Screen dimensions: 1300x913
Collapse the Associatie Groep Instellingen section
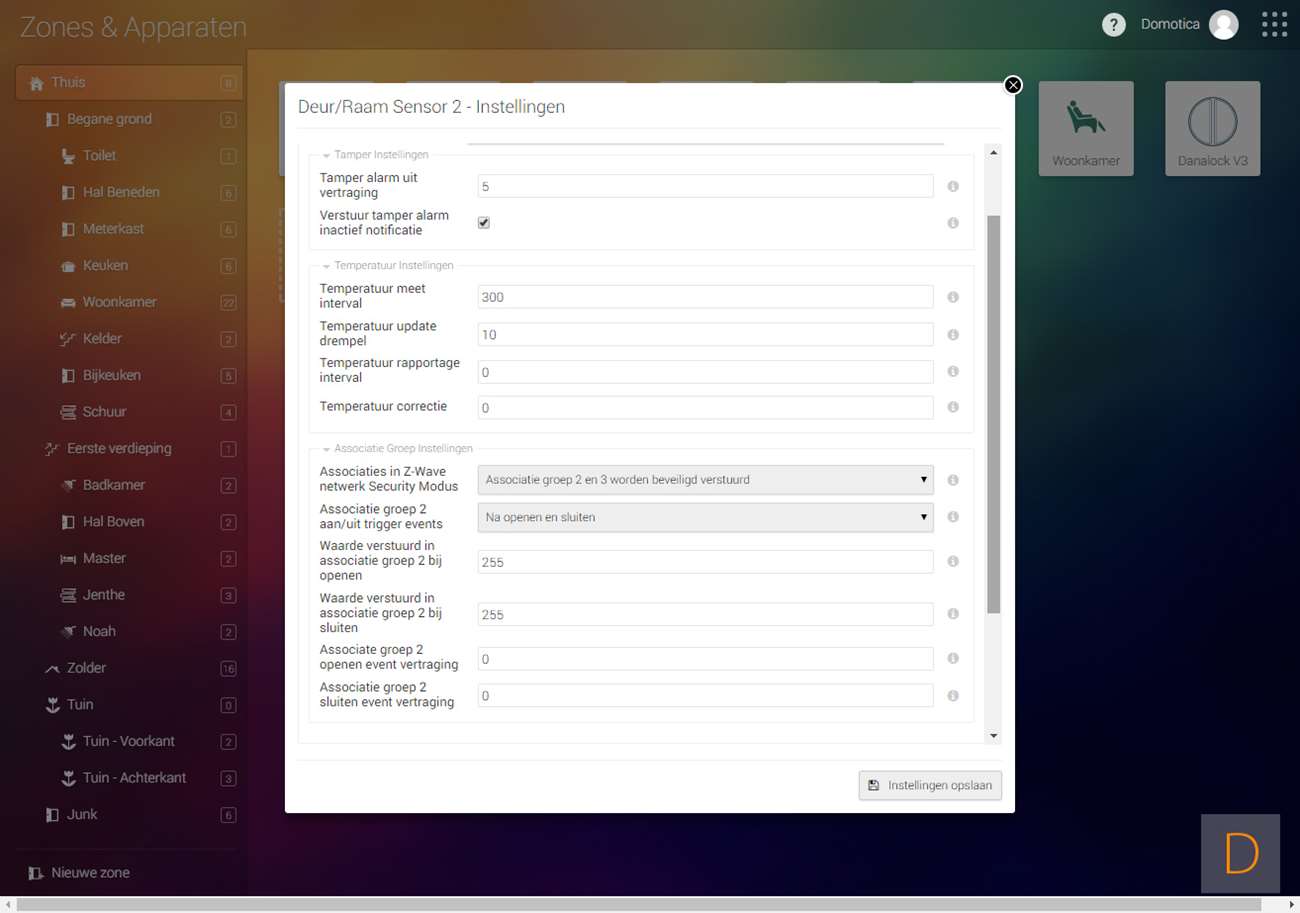pos(327,449)
